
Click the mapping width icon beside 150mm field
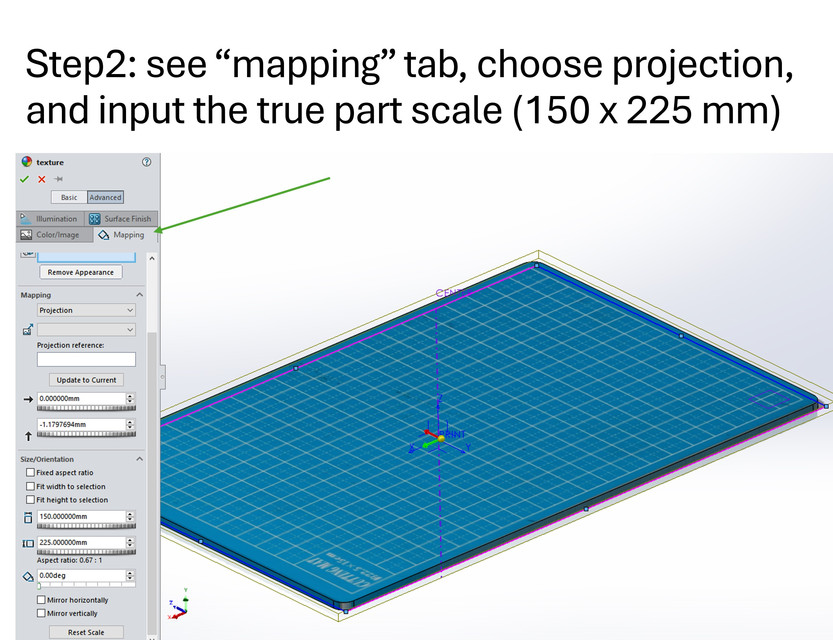coord(28,517)
